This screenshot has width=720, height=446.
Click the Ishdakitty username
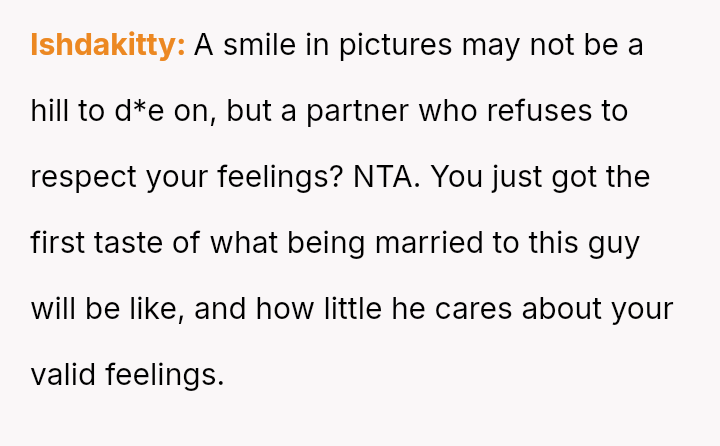click(x=107, y=46)
